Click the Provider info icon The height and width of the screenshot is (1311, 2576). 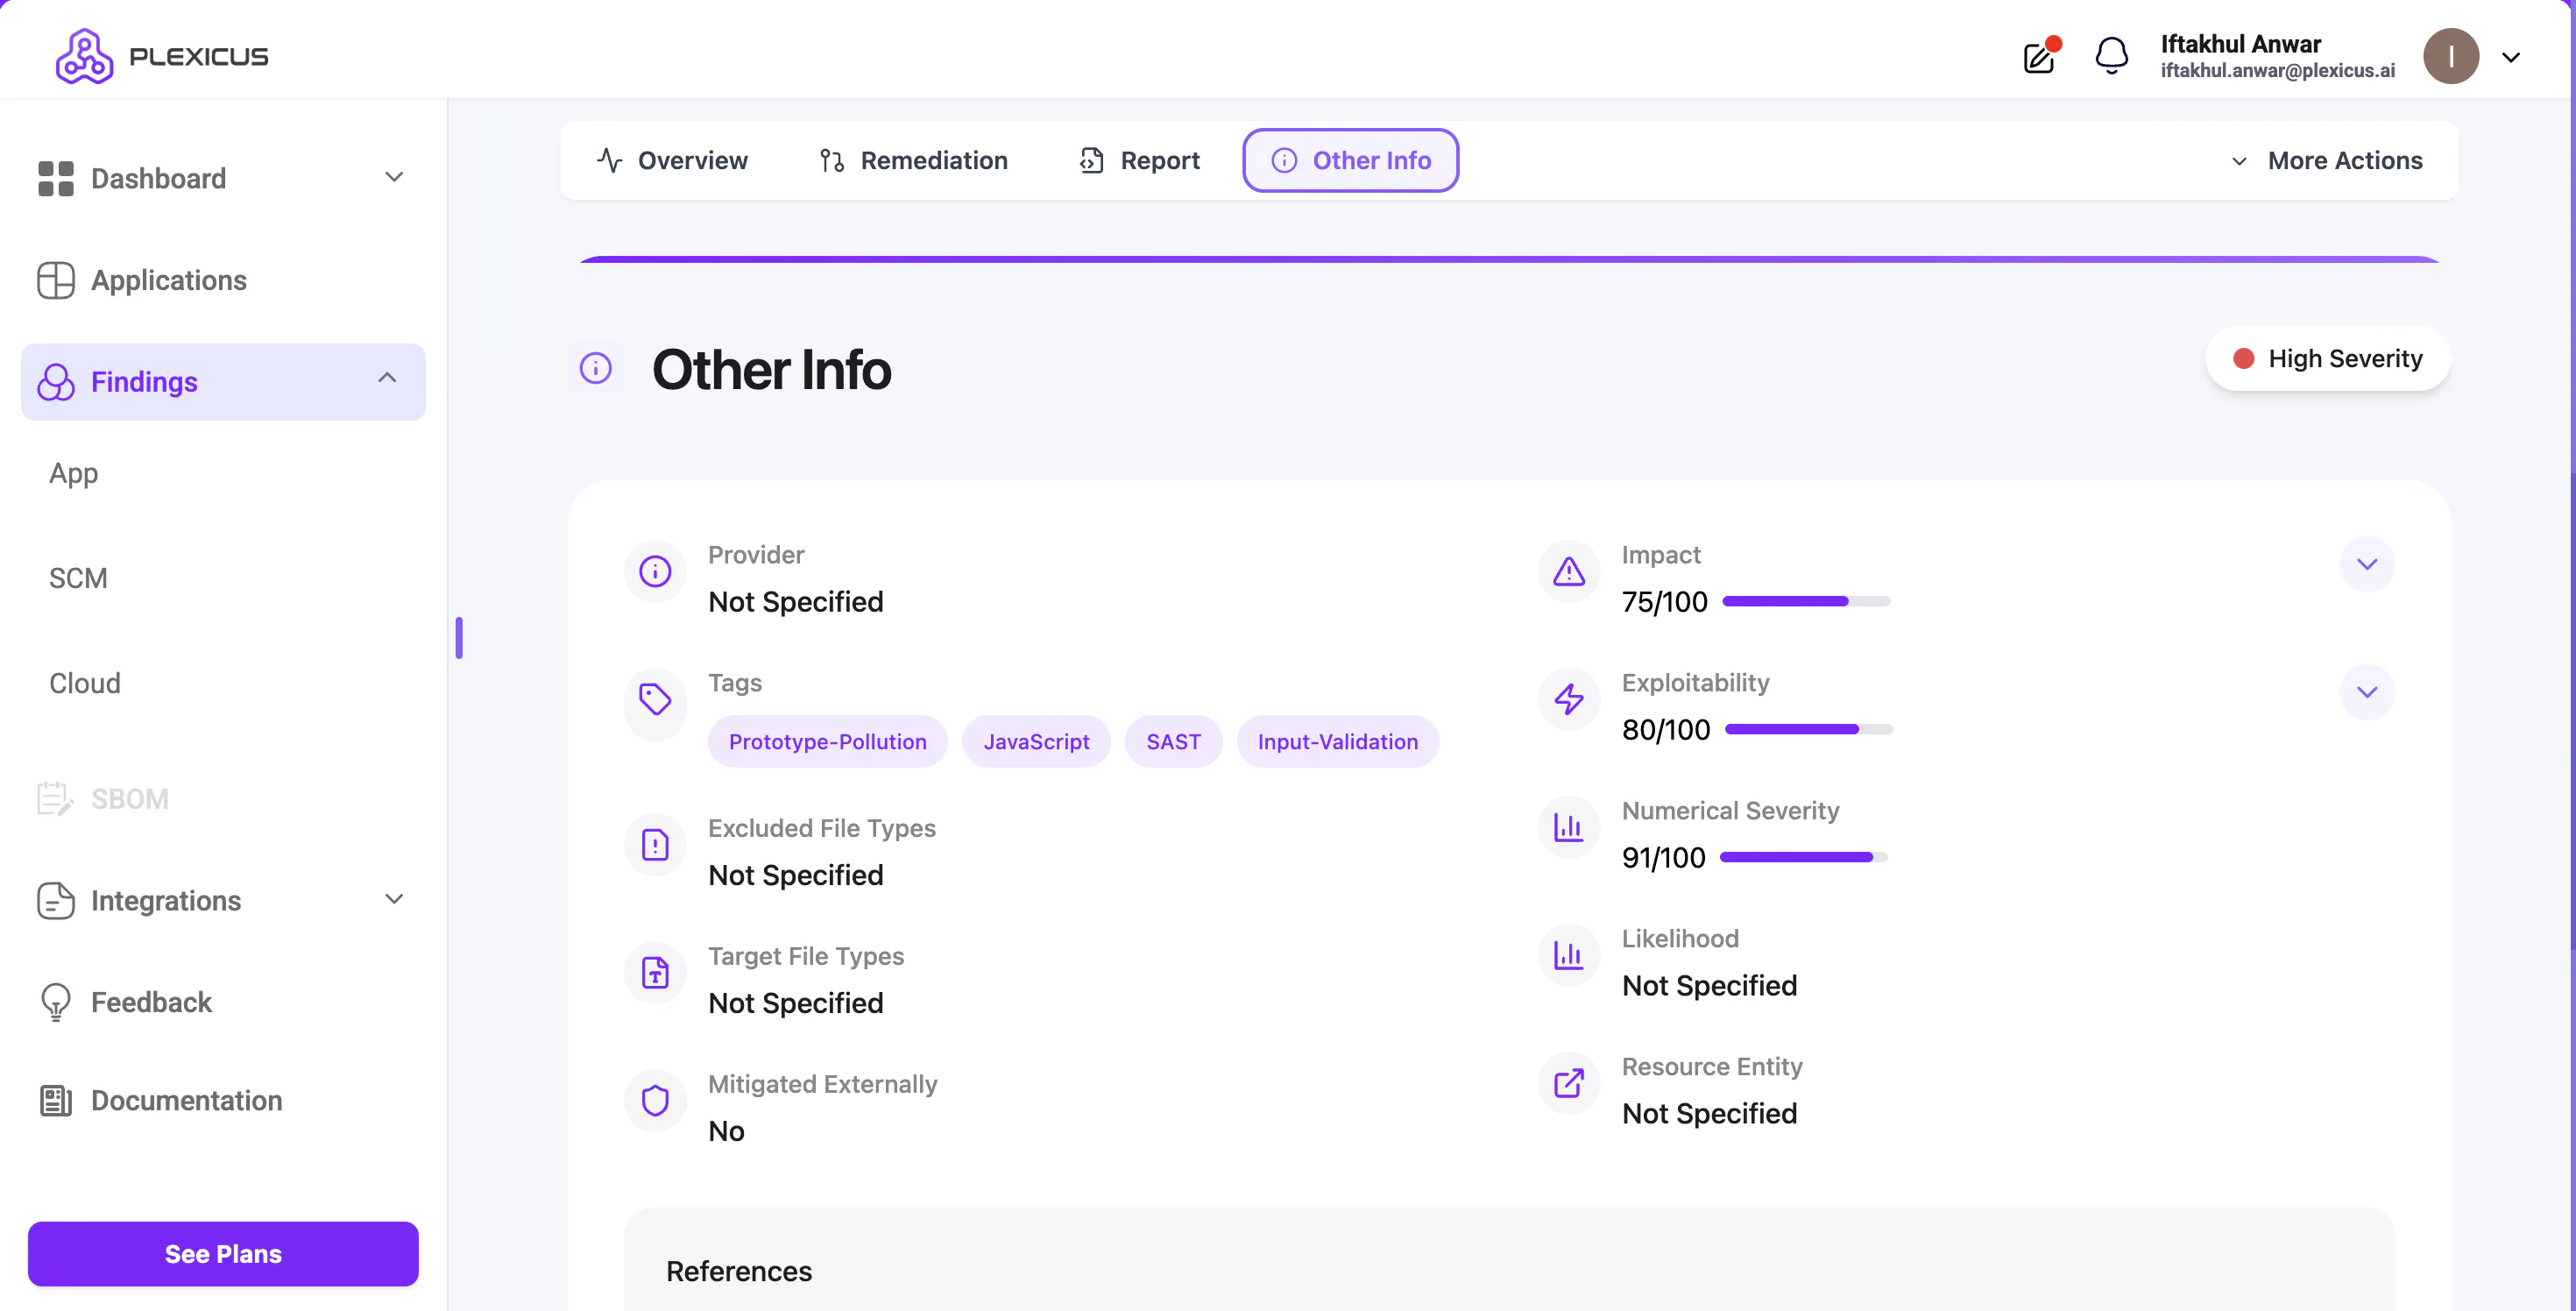(x=655, y=571)
